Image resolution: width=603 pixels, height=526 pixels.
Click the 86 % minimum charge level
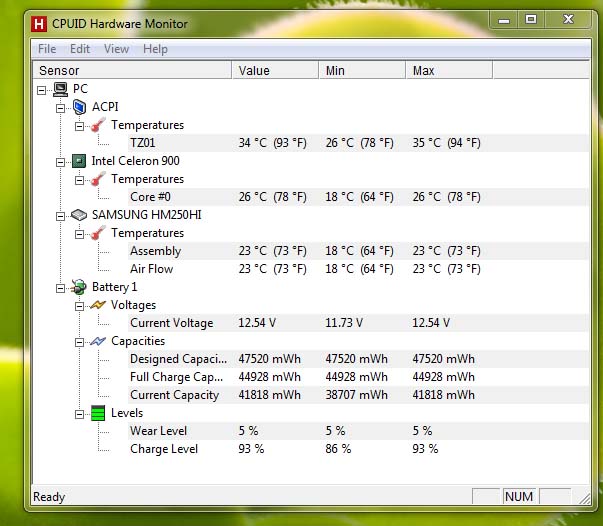(338, 449)
